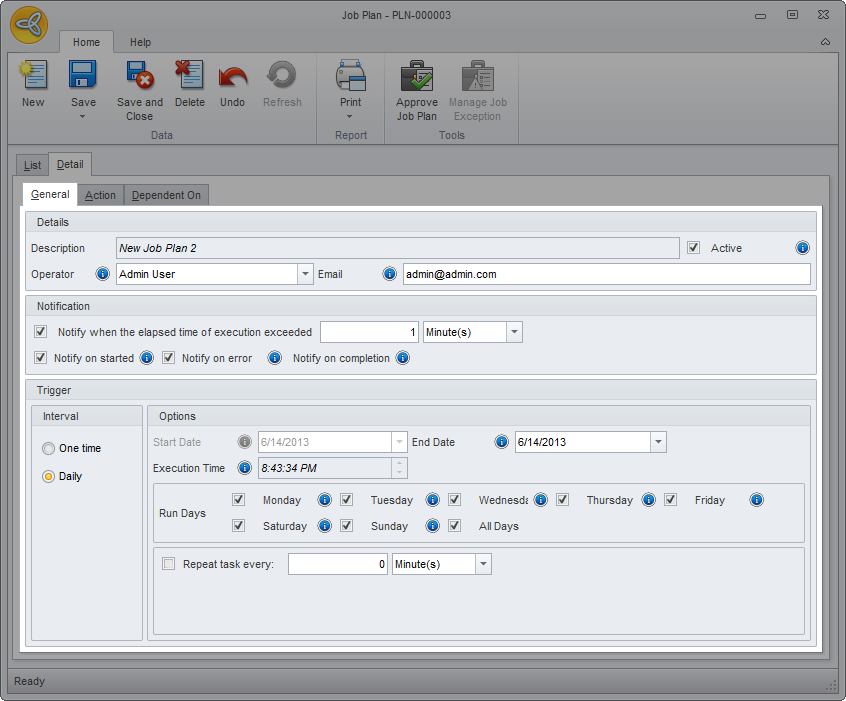Switch to the Action tab
846x701 pixels.
click(100, 195)
